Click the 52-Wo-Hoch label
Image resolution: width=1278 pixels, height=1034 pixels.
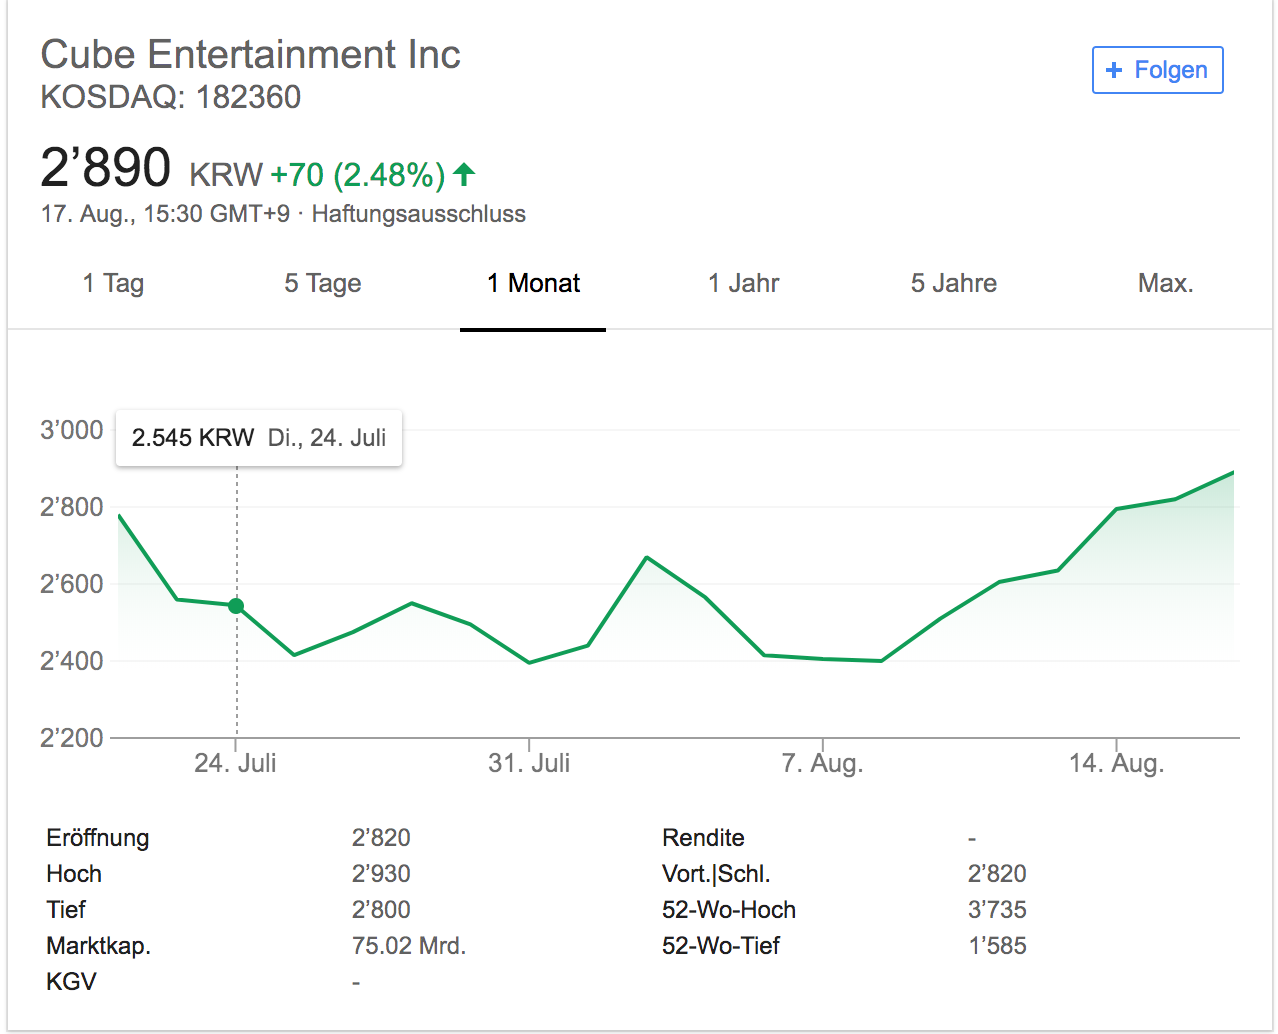coord(729,910)
